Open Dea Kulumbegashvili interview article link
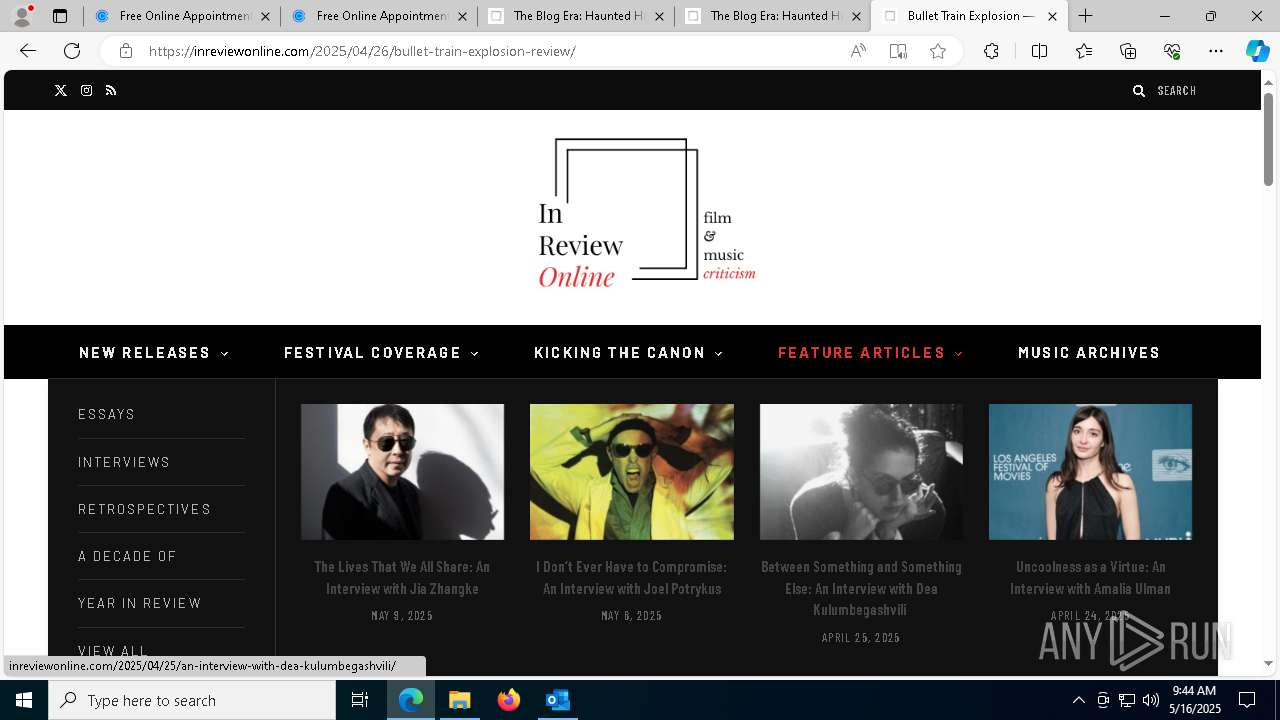The image size is (1280, 720). pyautogui.click(x=861, y=588)
